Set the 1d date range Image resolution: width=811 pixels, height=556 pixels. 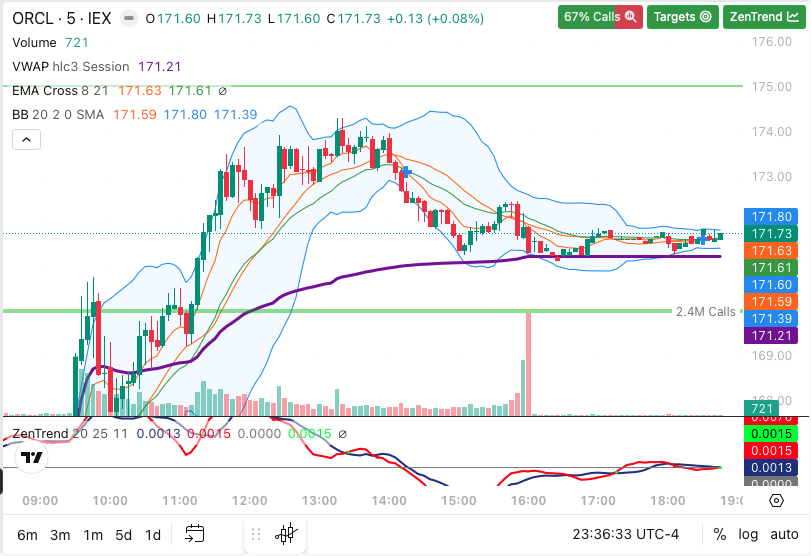click(153, 535)
